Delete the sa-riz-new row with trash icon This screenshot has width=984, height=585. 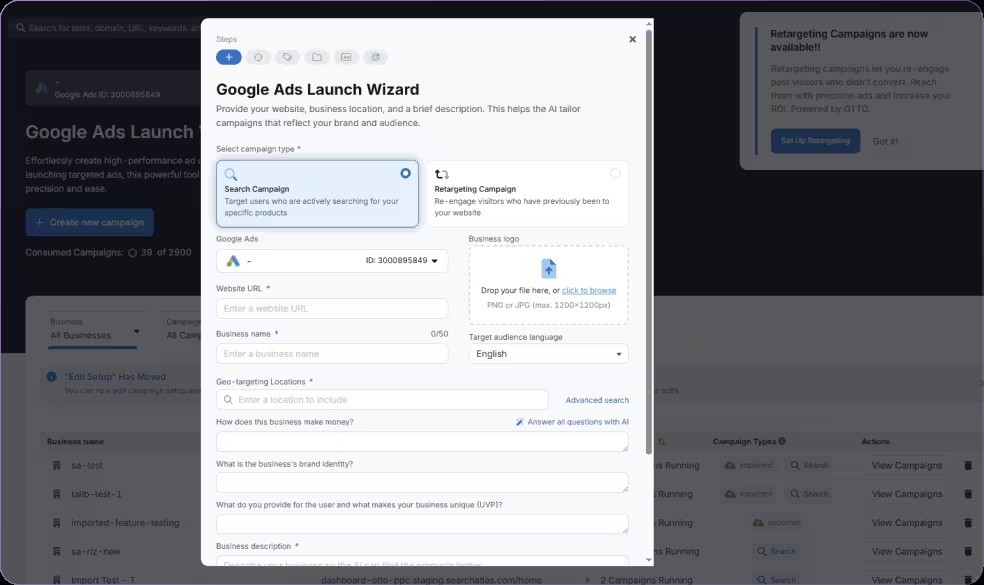point(968,551)
